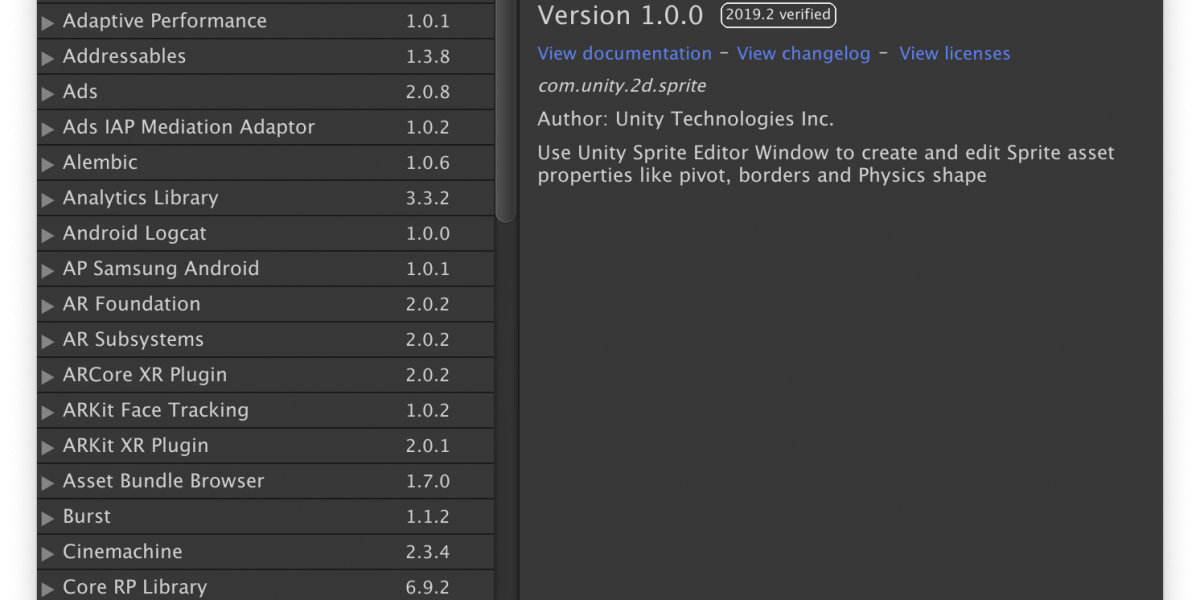Expand the Ads package arrow
The image size is (1200, 600).
click(47, 93)
